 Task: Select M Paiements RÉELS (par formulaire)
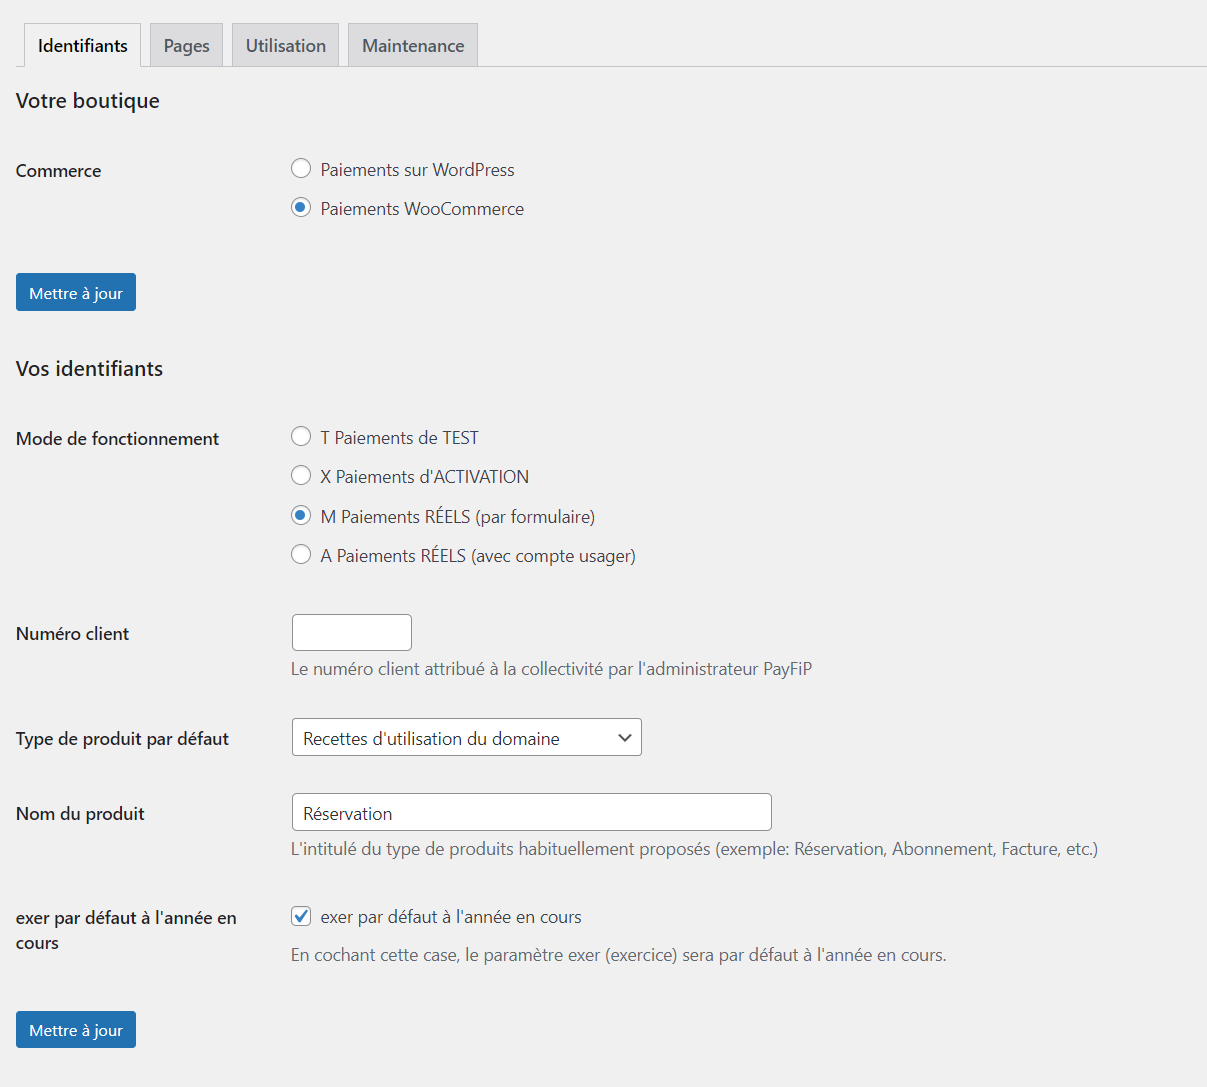coord(301,516)
